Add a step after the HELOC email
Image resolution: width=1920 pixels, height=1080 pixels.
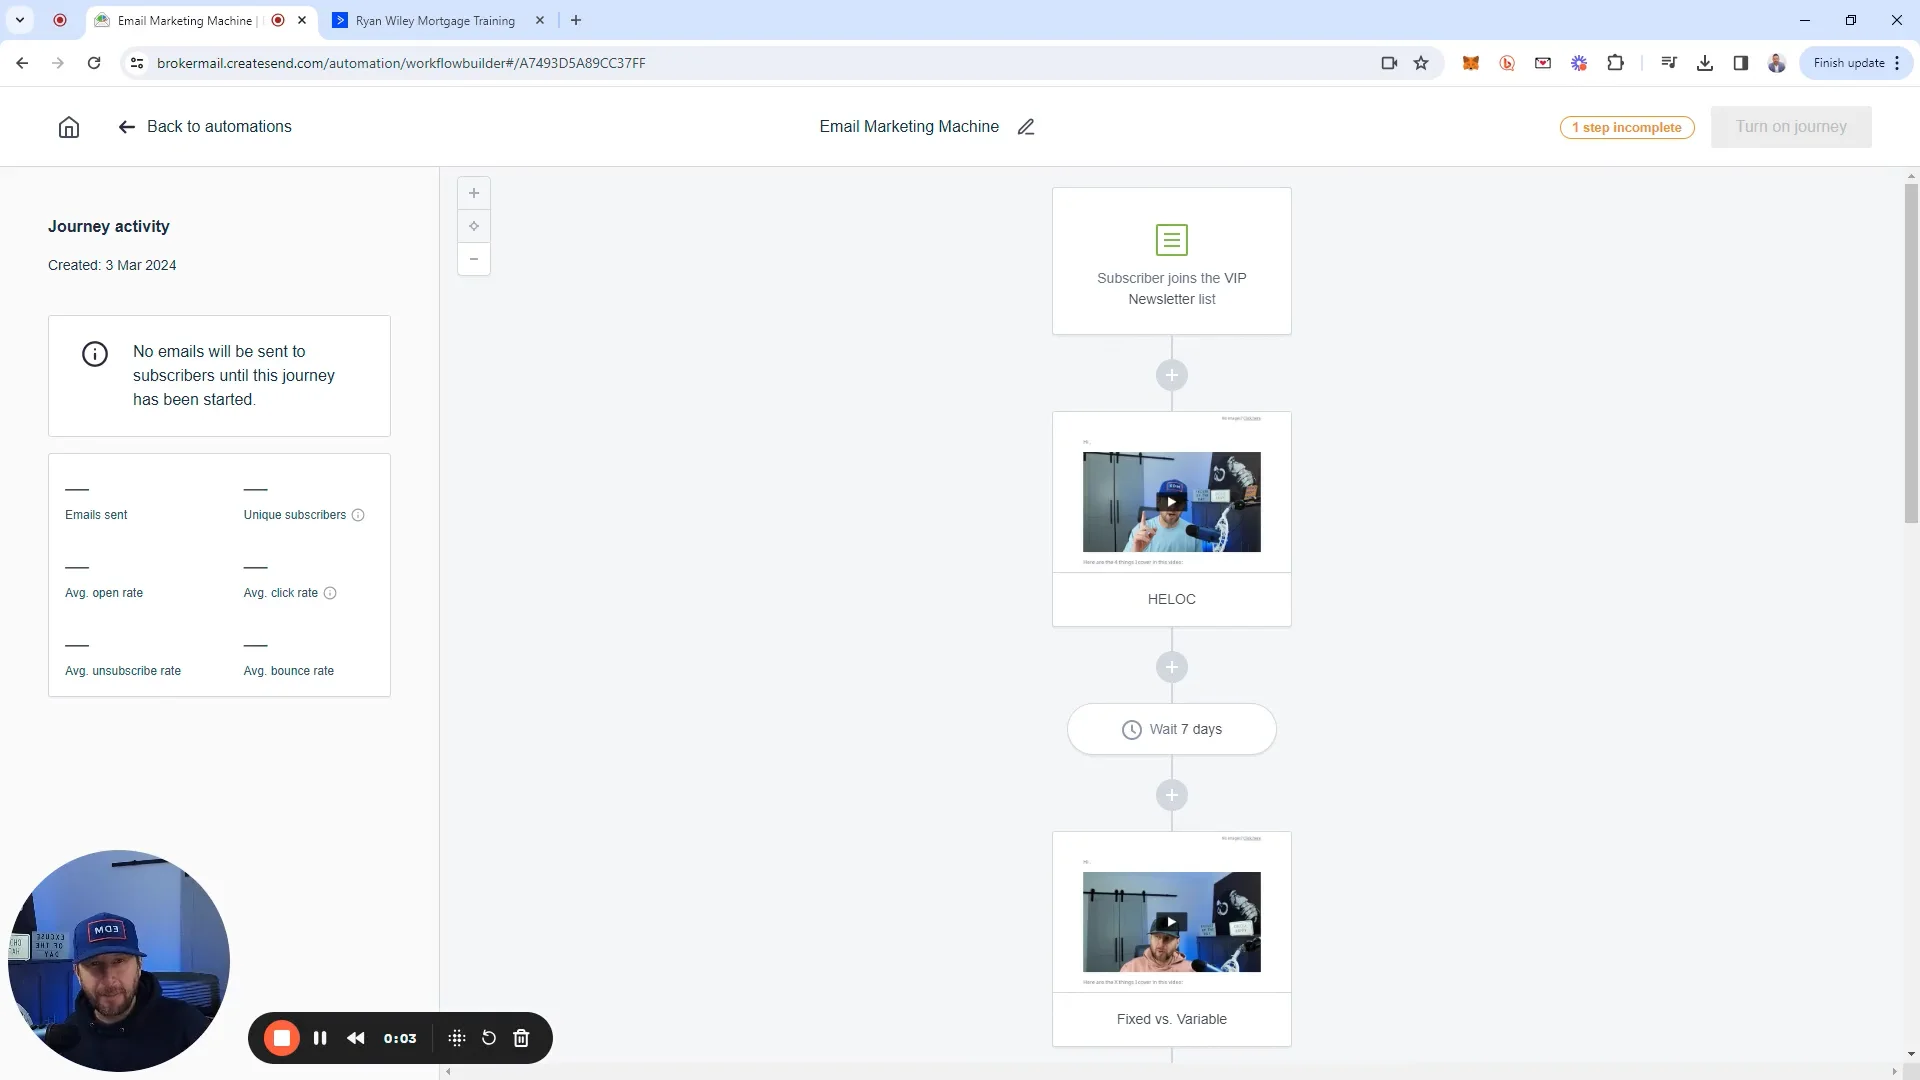[1172, 667]
